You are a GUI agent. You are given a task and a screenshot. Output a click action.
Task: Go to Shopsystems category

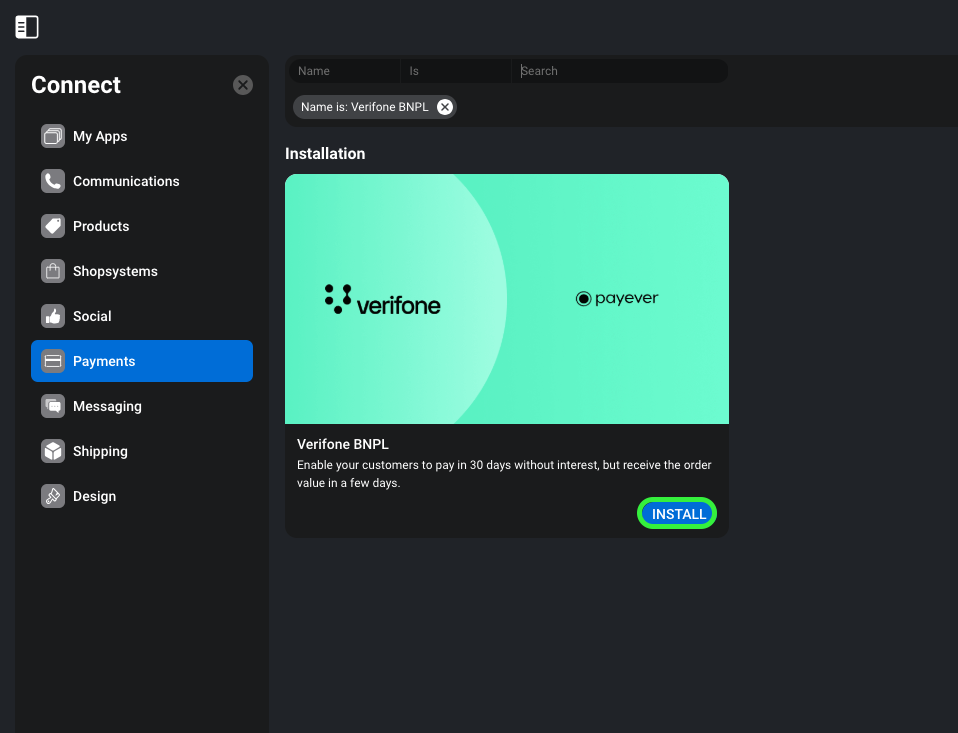(142, 271)
